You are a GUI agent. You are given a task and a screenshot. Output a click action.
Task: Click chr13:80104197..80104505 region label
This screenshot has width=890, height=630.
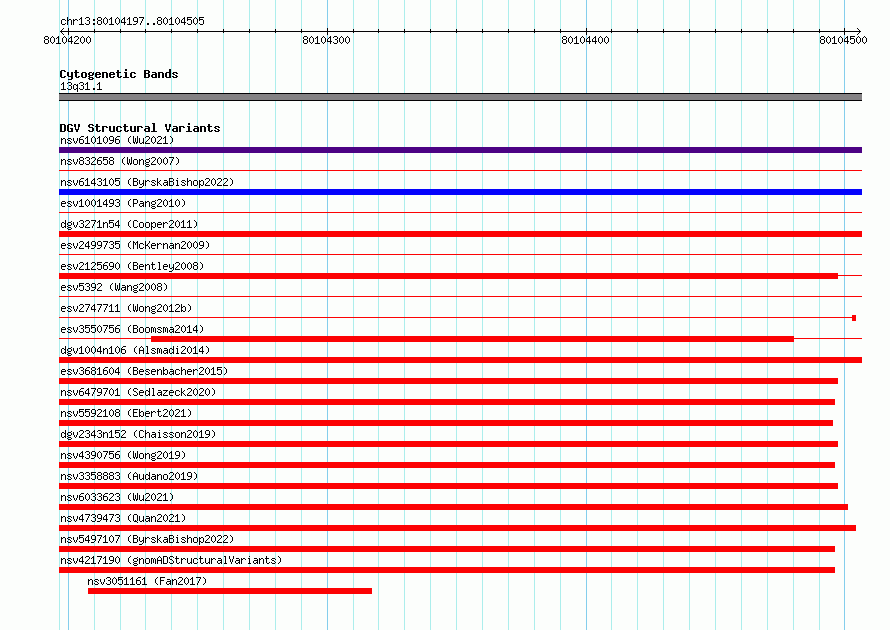pyautogui.click(x=132, y=21)
